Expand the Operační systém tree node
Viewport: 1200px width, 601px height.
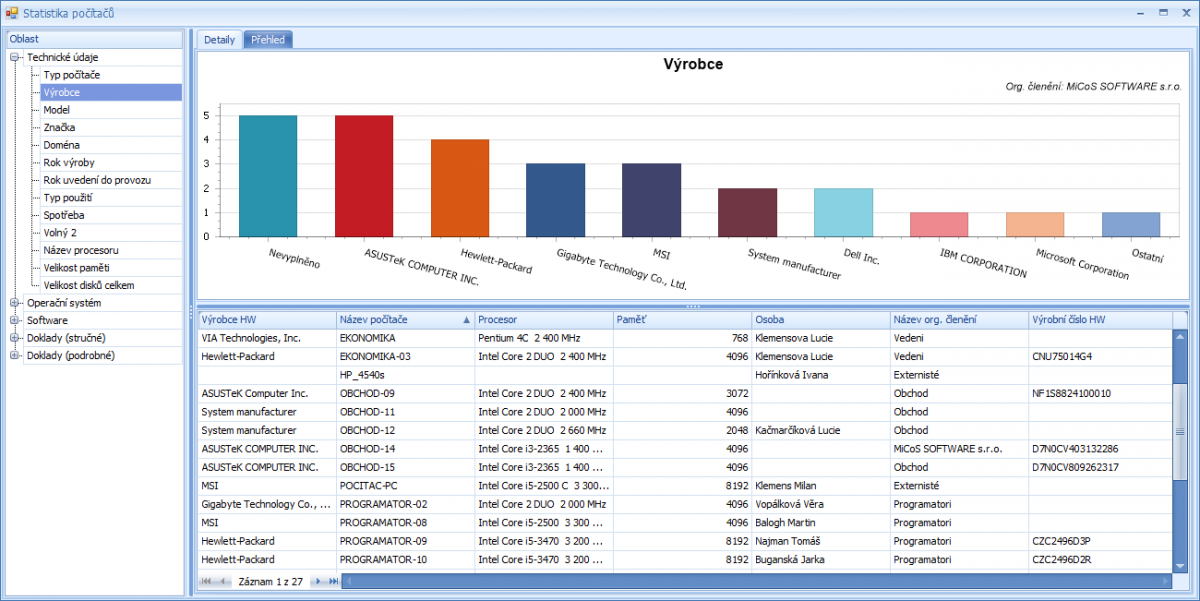pyautogui.click(x=15, y=303)
